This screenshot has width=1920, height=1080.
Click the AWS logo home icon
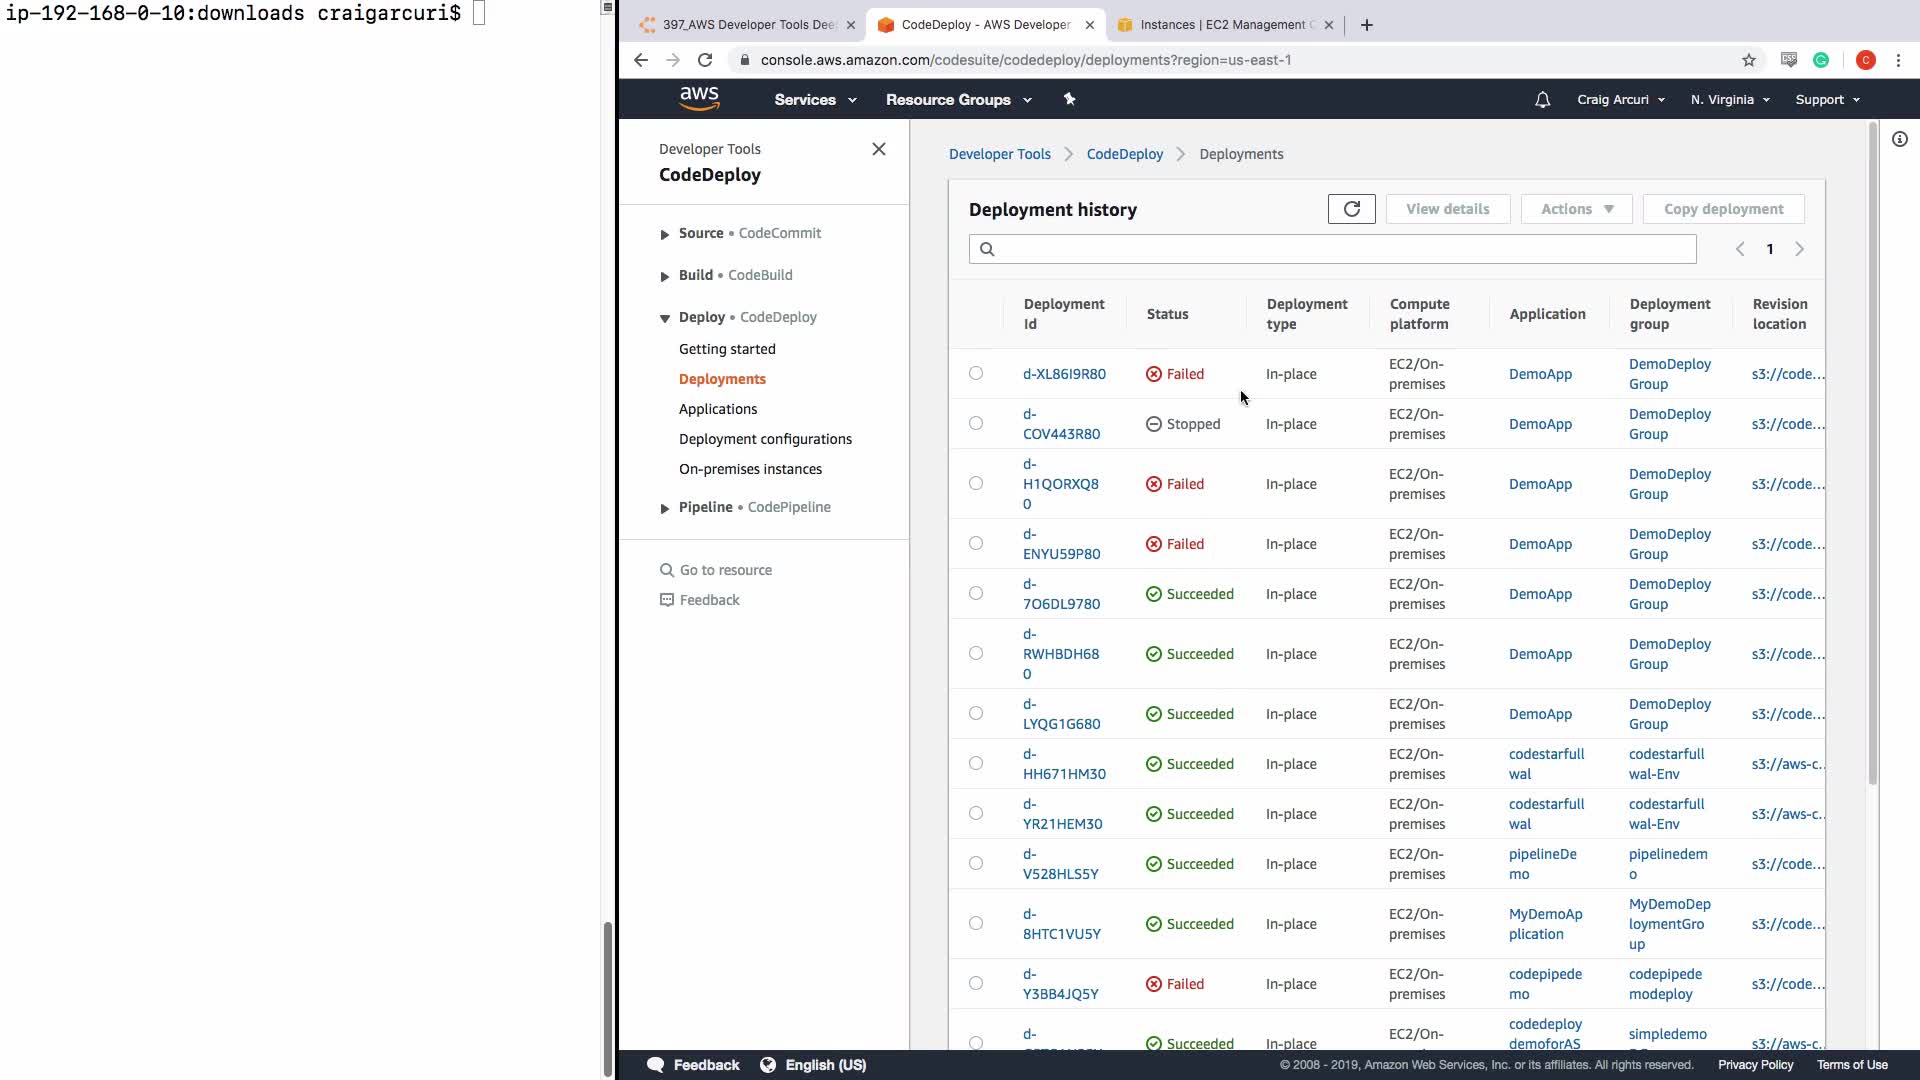pos(699,98)
